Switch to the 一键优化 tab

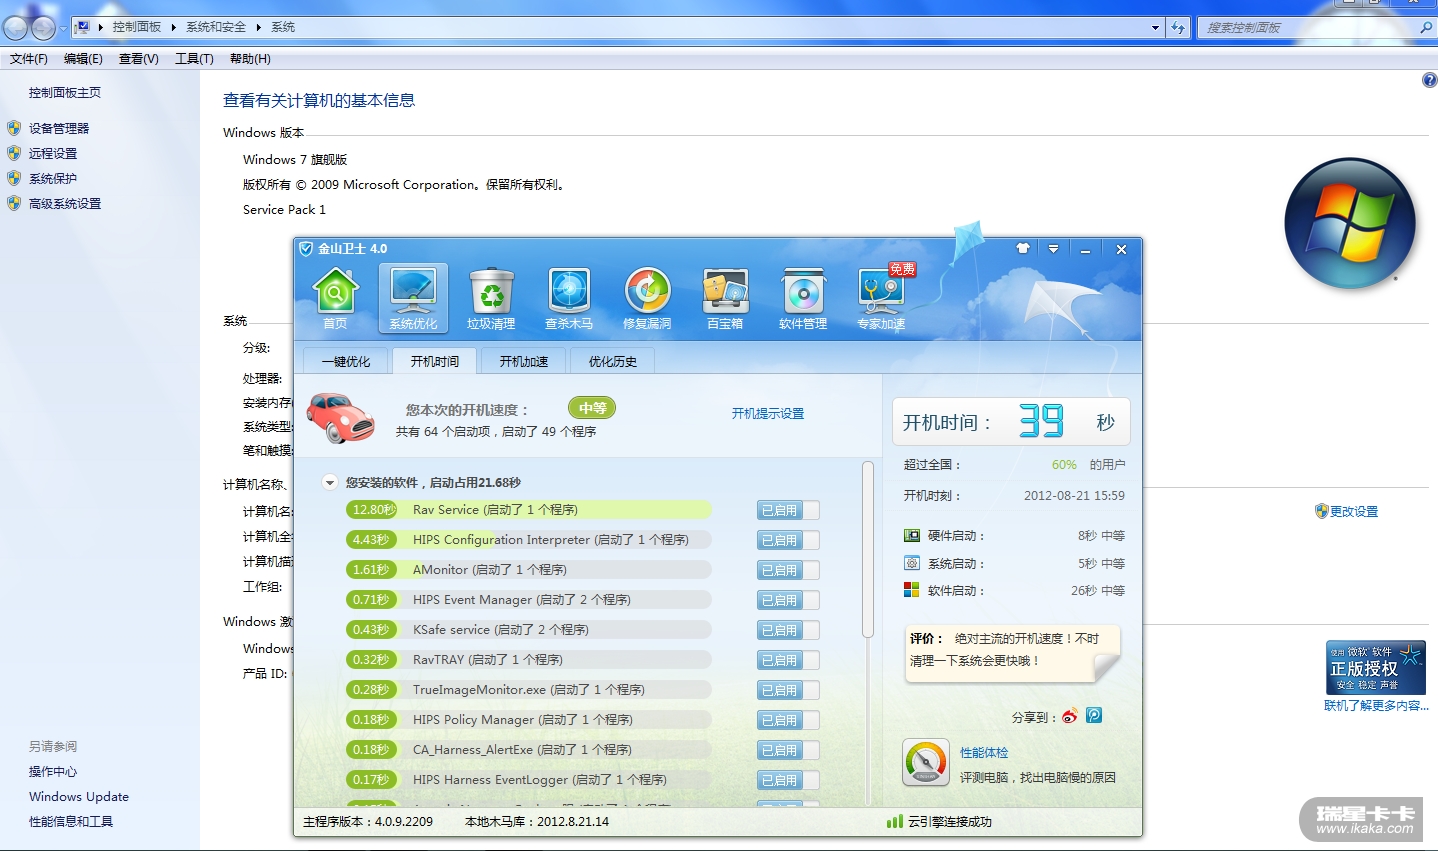(346, 361)
